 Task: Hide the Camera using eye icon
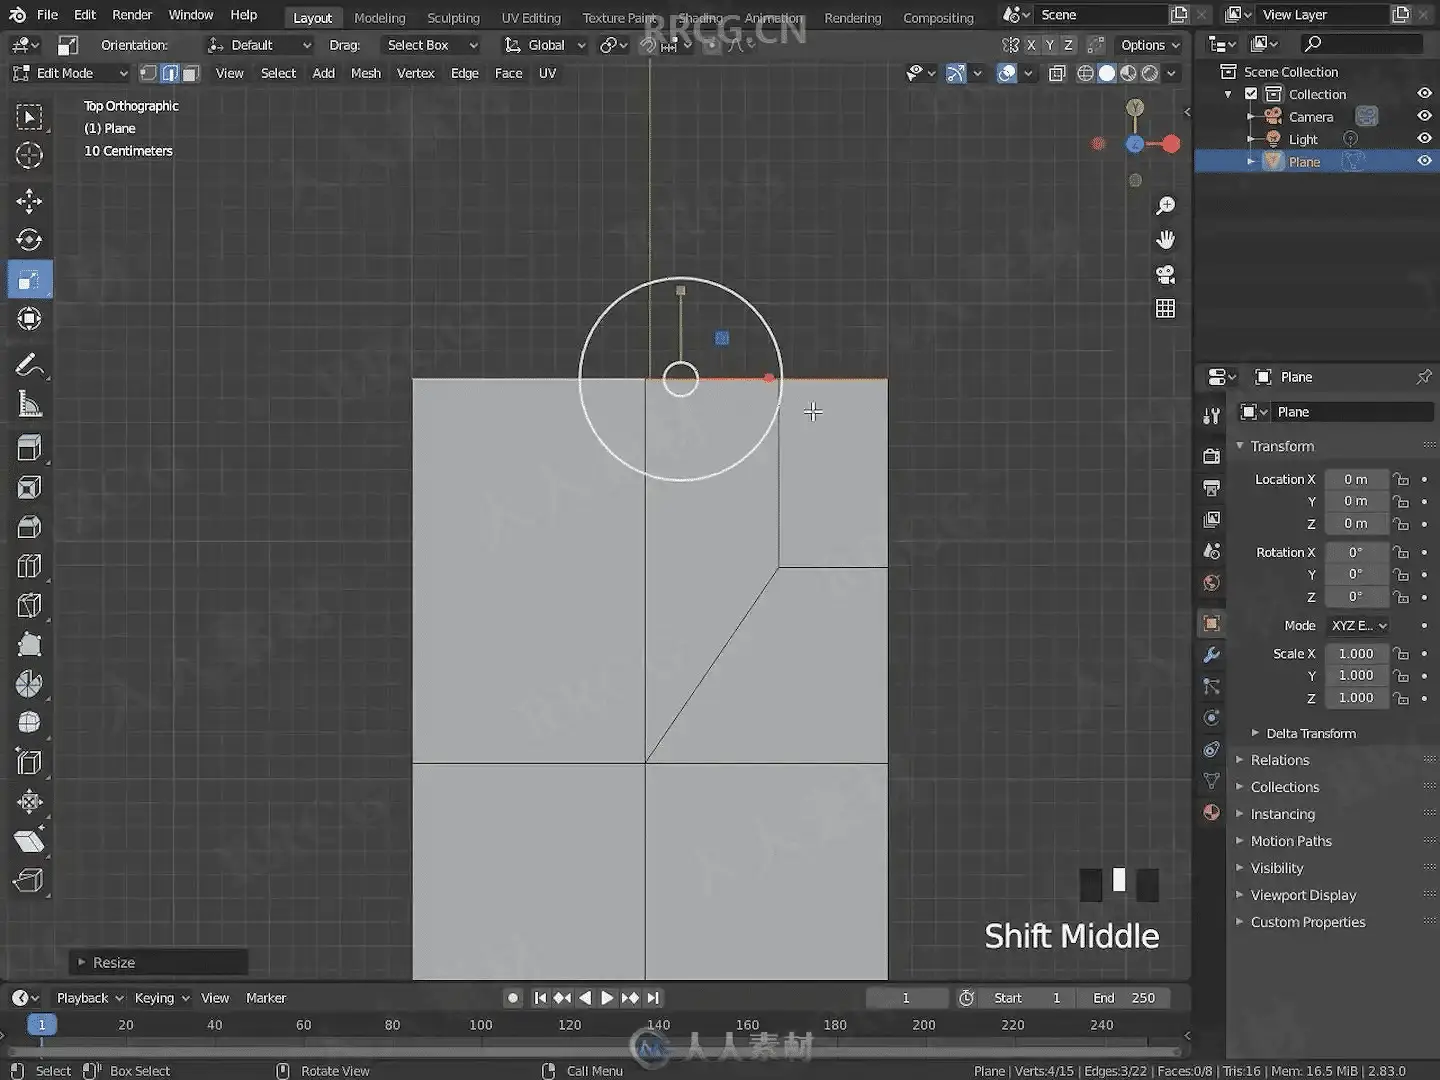pyautogui.click(x=1424, y=116)
